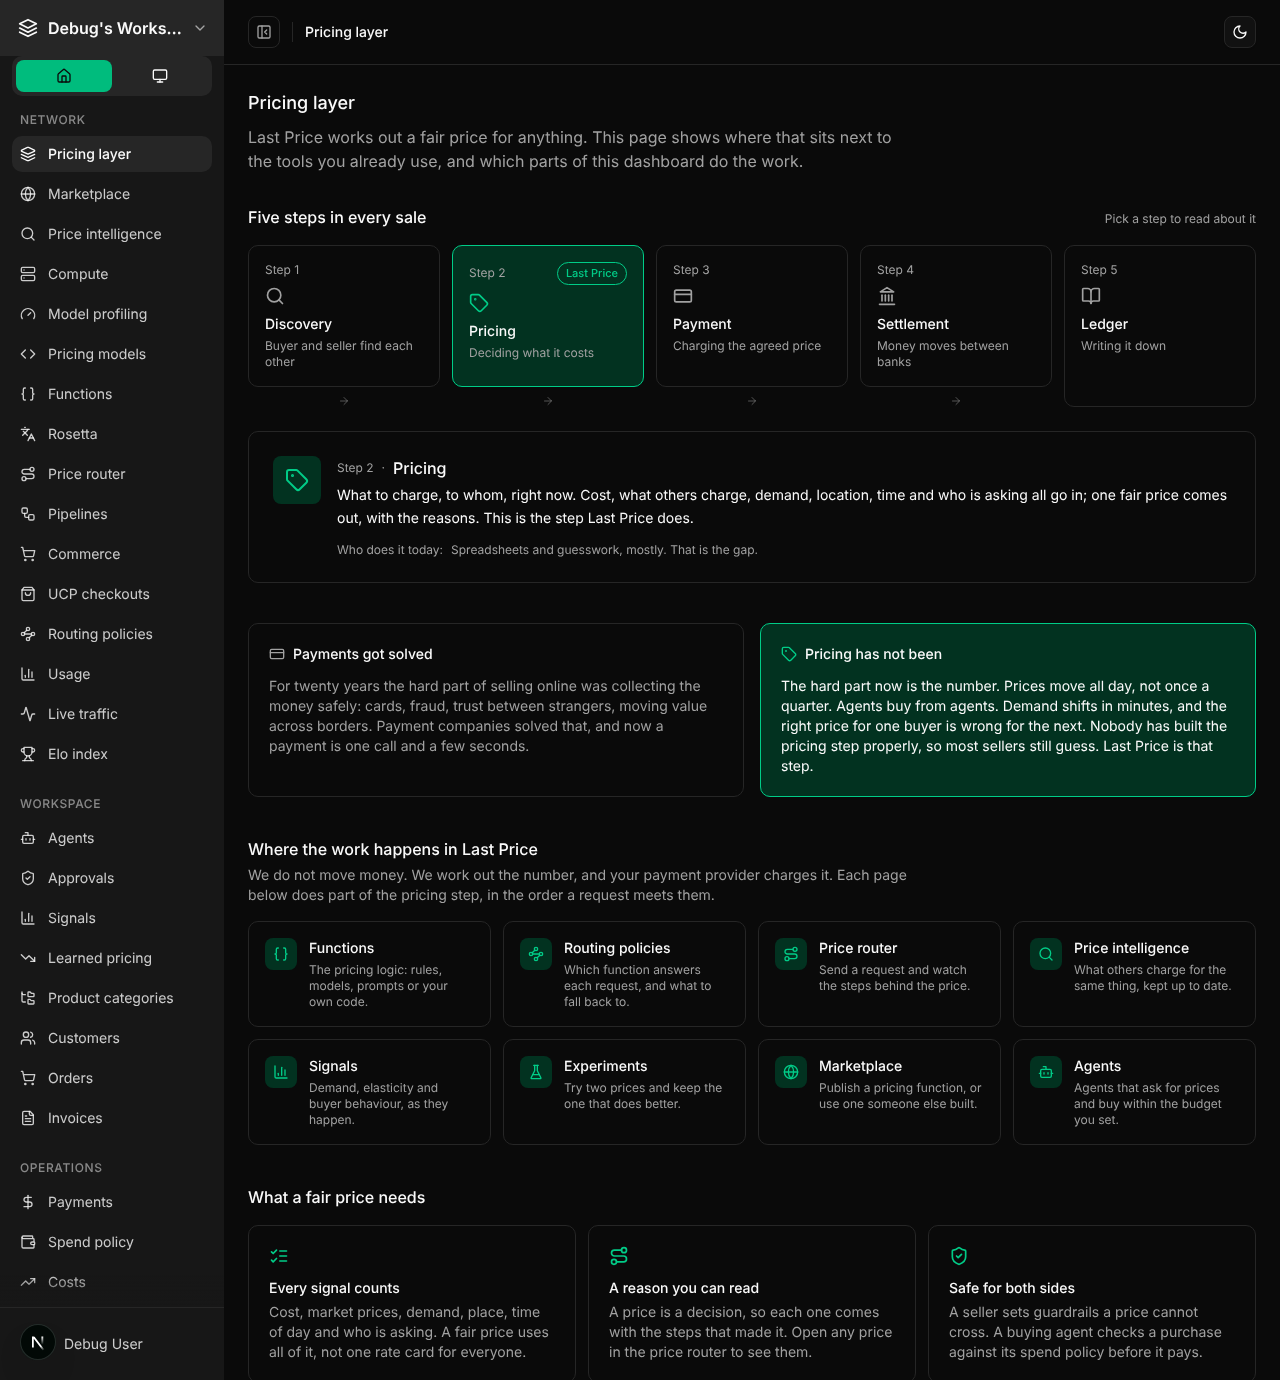Click the Elo index trophy icon
This screenshot has width=1280, height=1380.
[28, 754]
